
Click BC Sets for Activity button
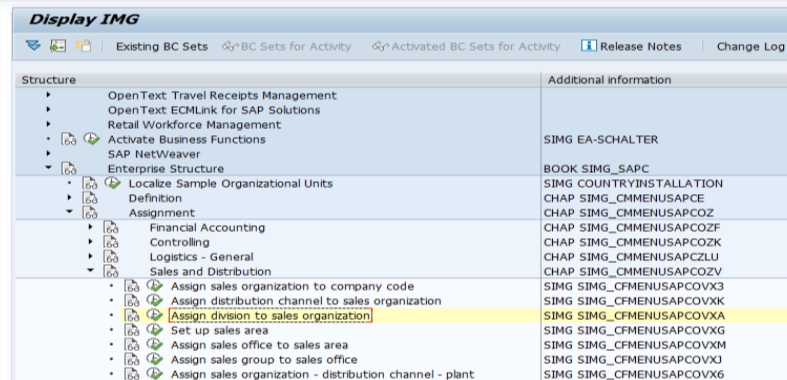coord(287,47)
